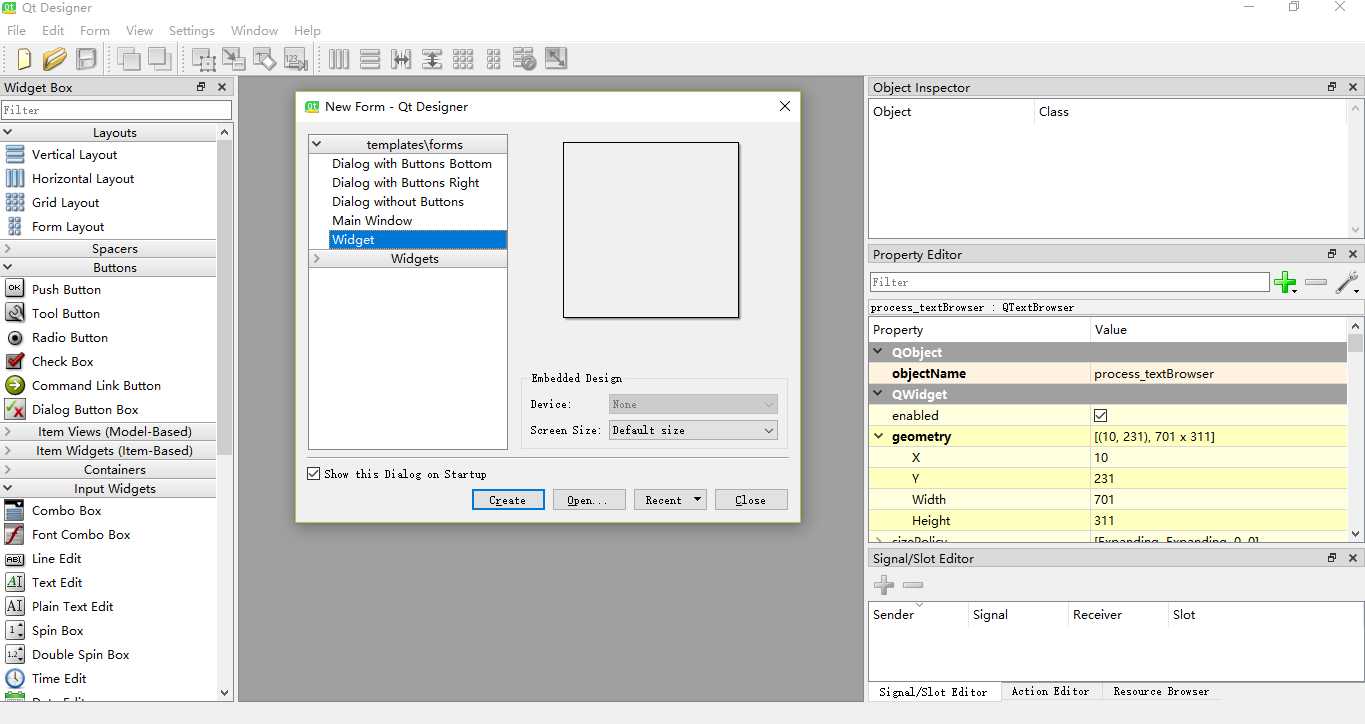This screenshot has width=1365, height=724.
Task: Click the Property Editor vertical scrollbar
Action: click(1356, 429)
